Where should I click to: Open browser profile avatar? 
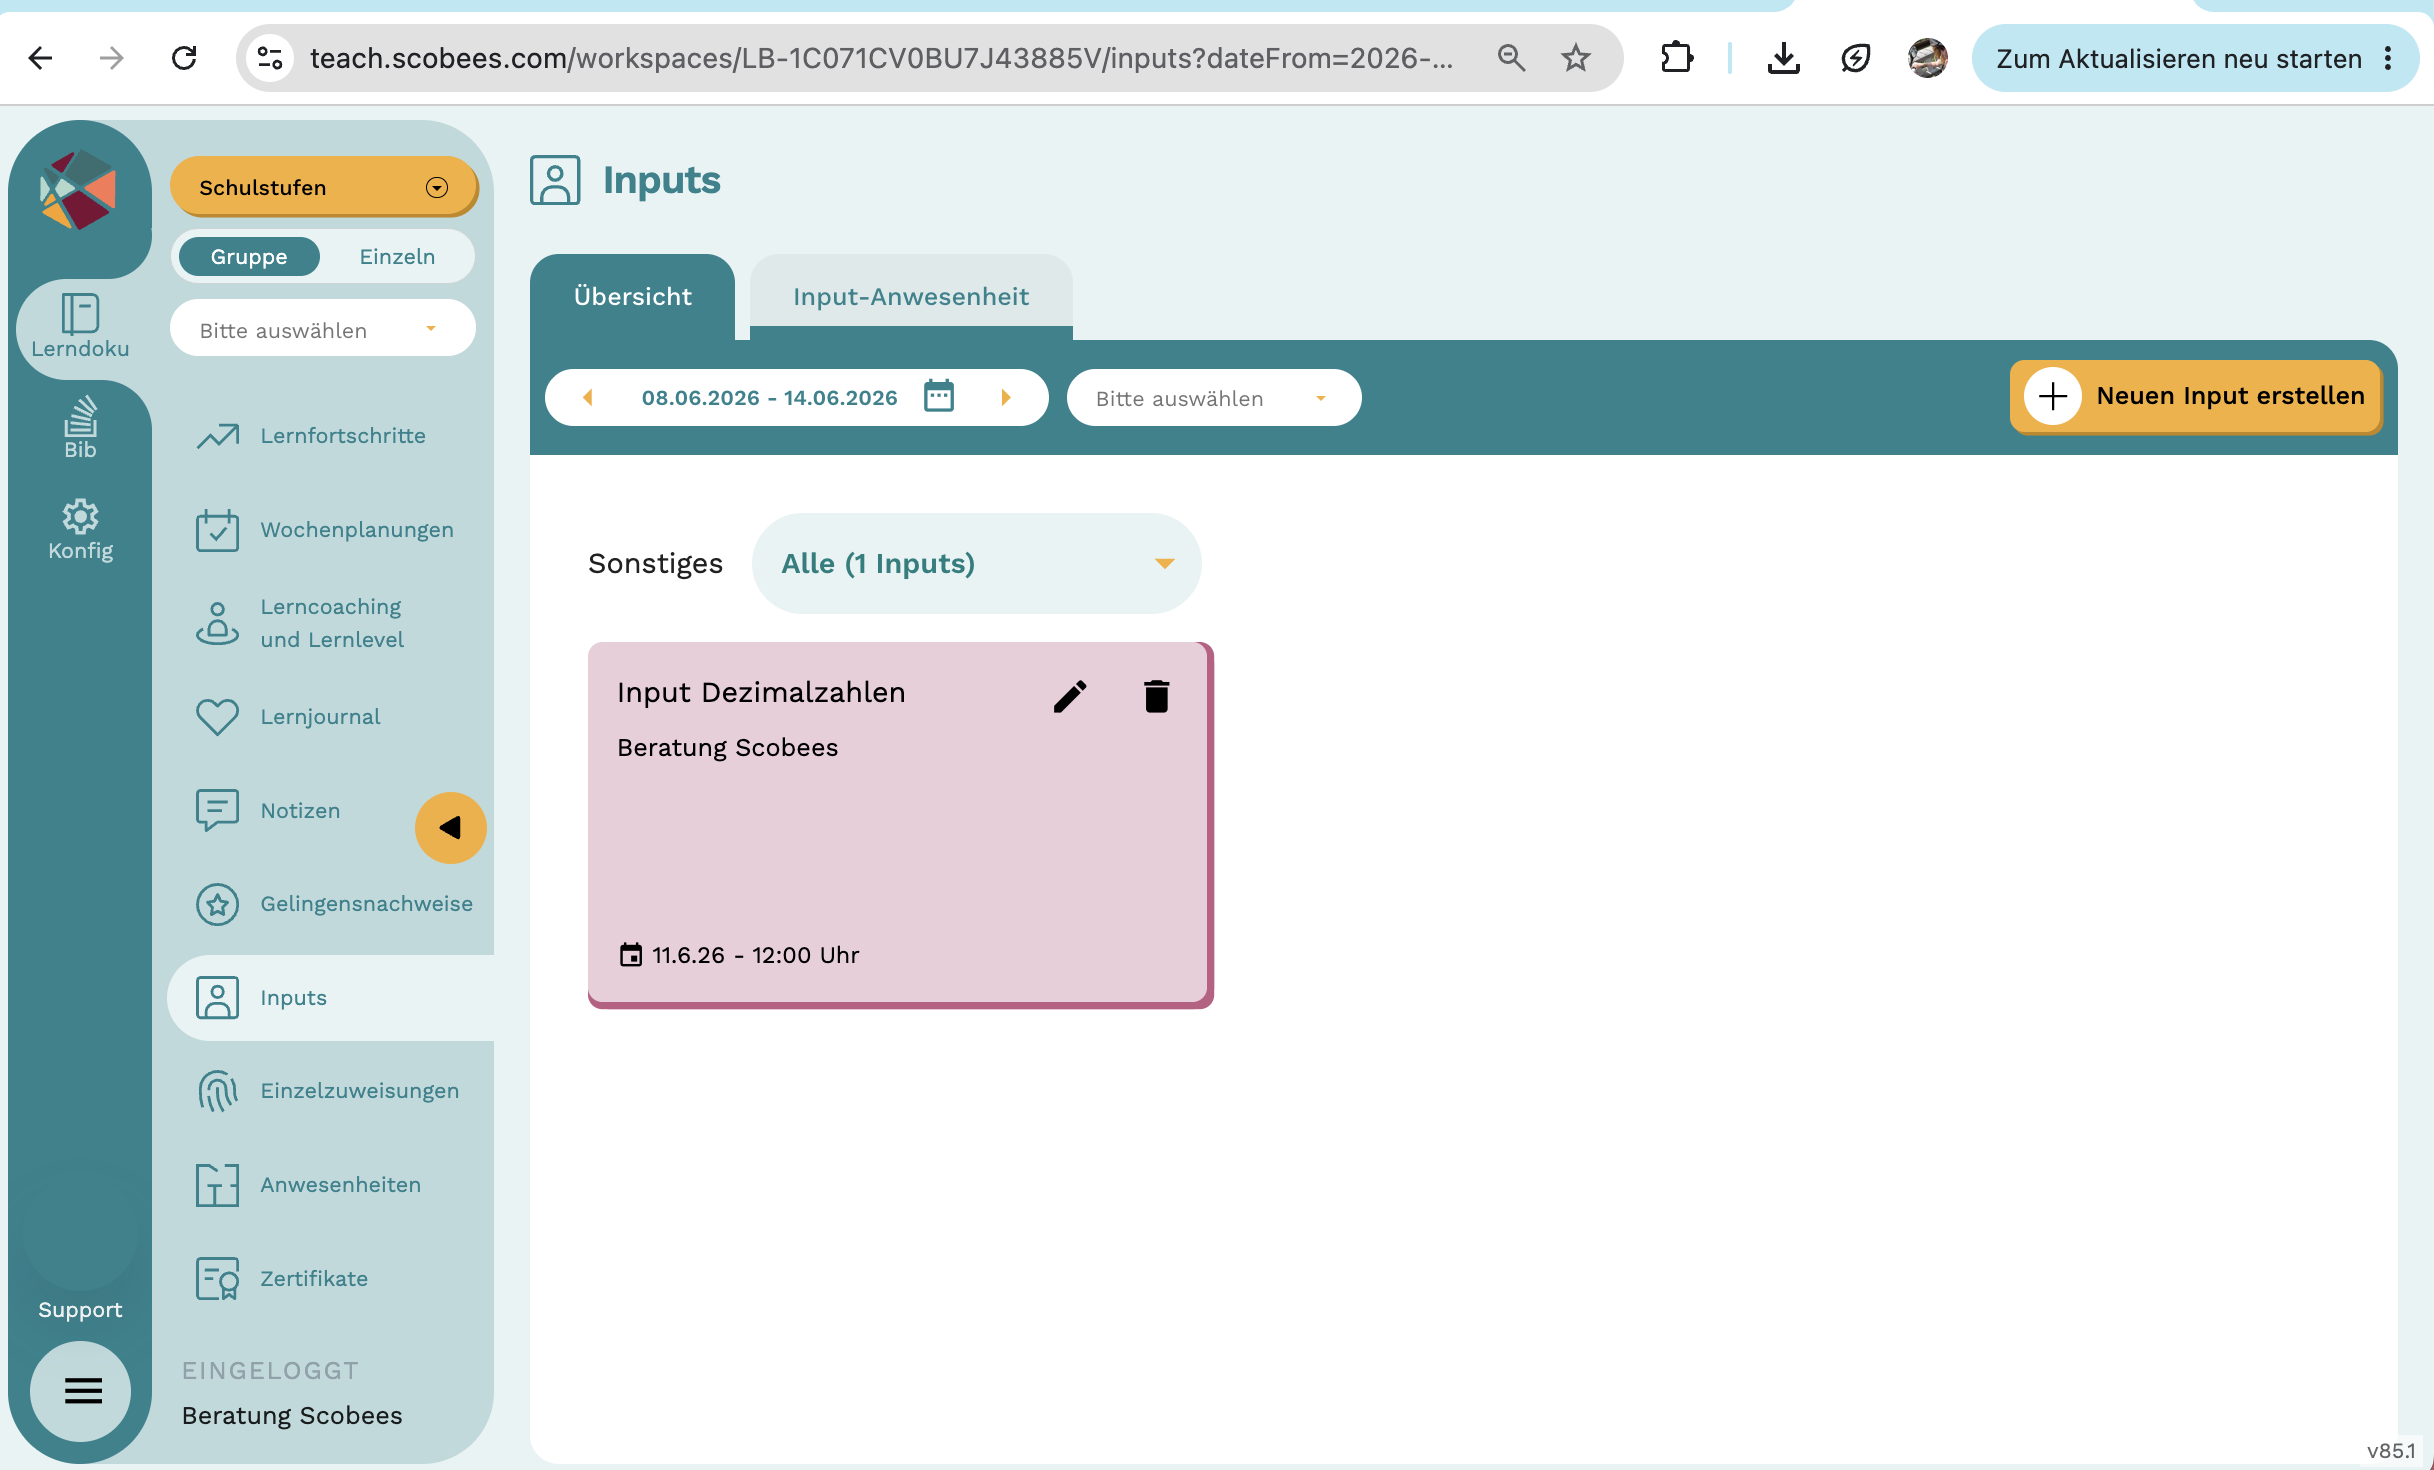pos(1927,58)
